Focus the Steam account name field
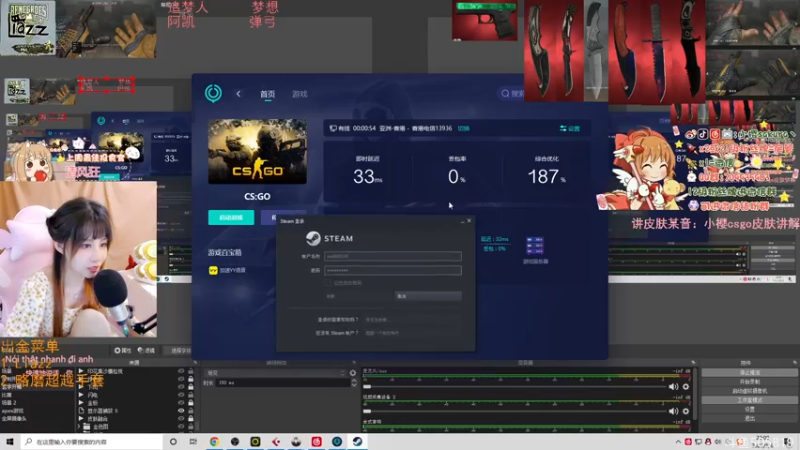 (393, 256)
